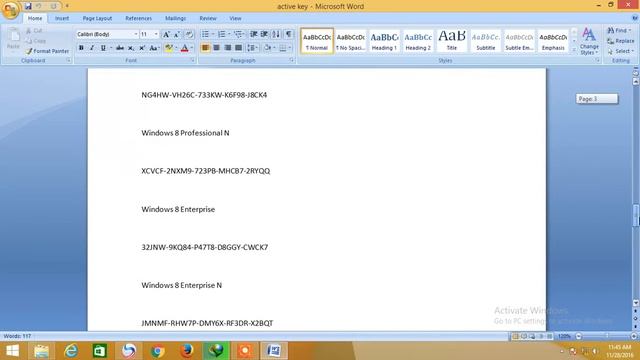Increase paragraph indent
Image resolution: width=640 pixels, height=360 pixels.
click(264, 34)
